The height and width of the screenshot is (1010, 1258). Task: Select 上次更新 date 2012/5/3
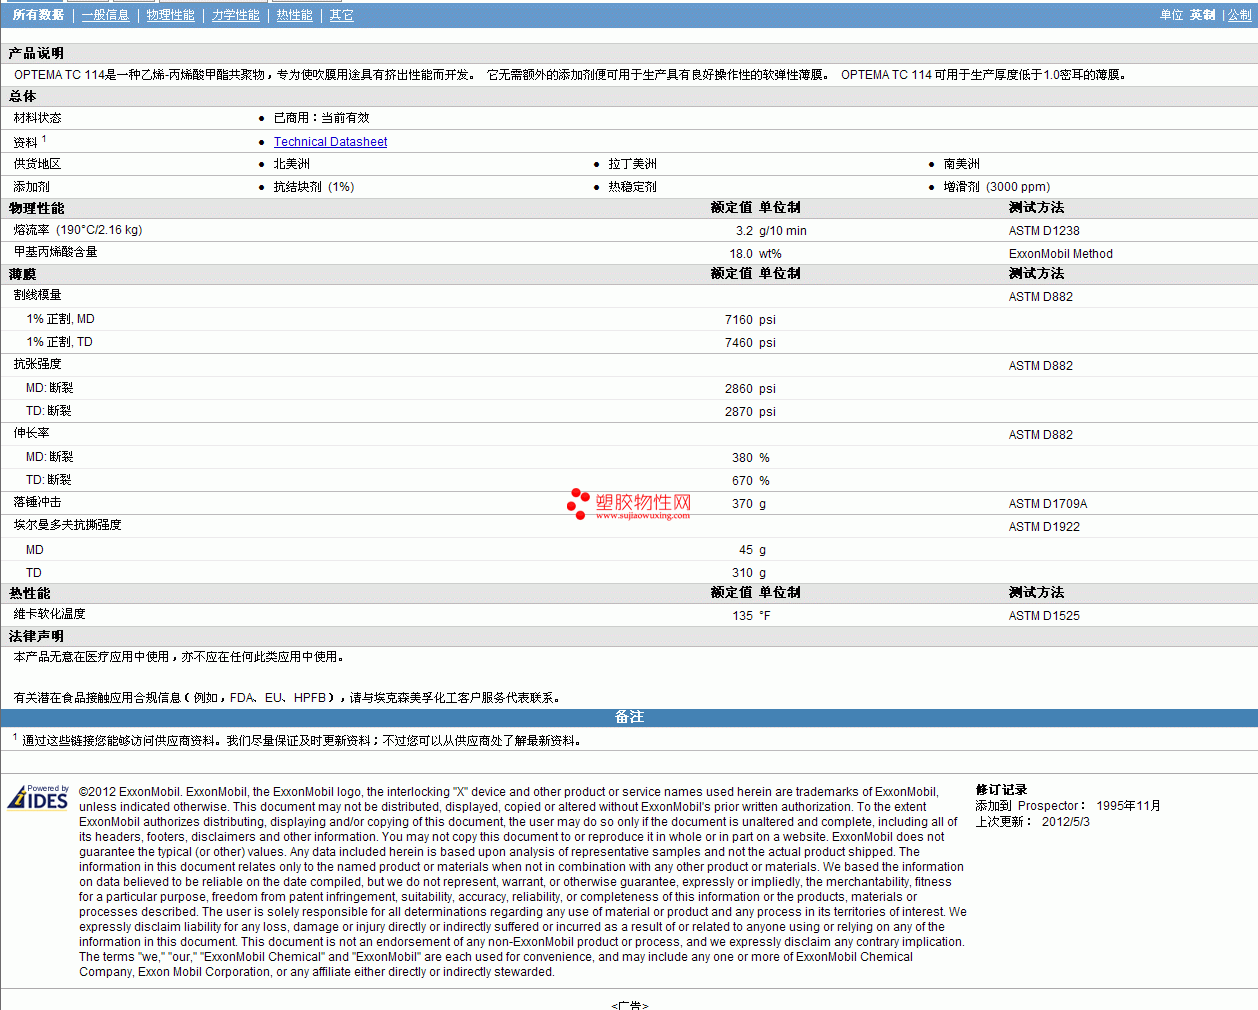pos(1033,822)
